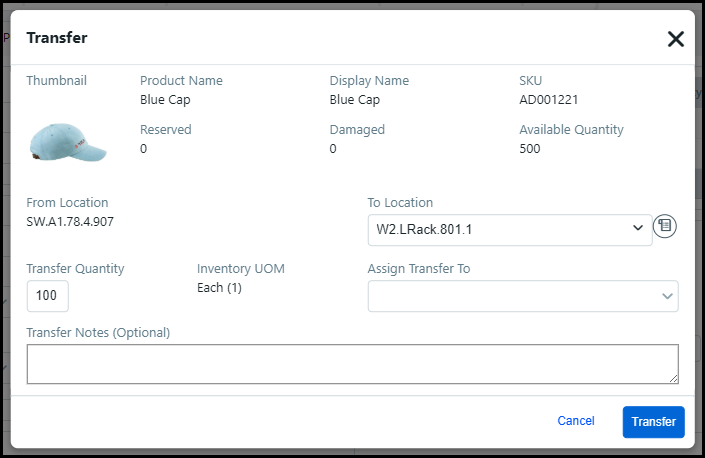This screenshot has width=705, height=458.
Task: Open the Assign Transfer To dropdown
Action: pos(522,296)
